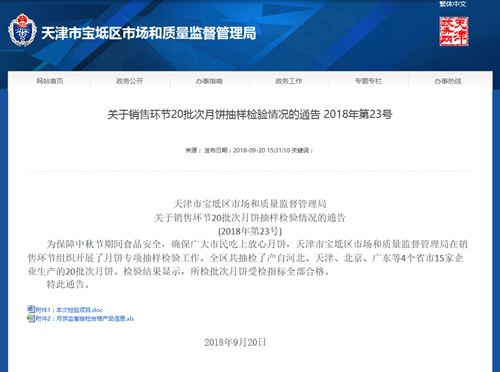The width and height of the screenshot is (500, 372).
Task: Open 办事热线 in the navigation bar
Action: coord(448,81)
